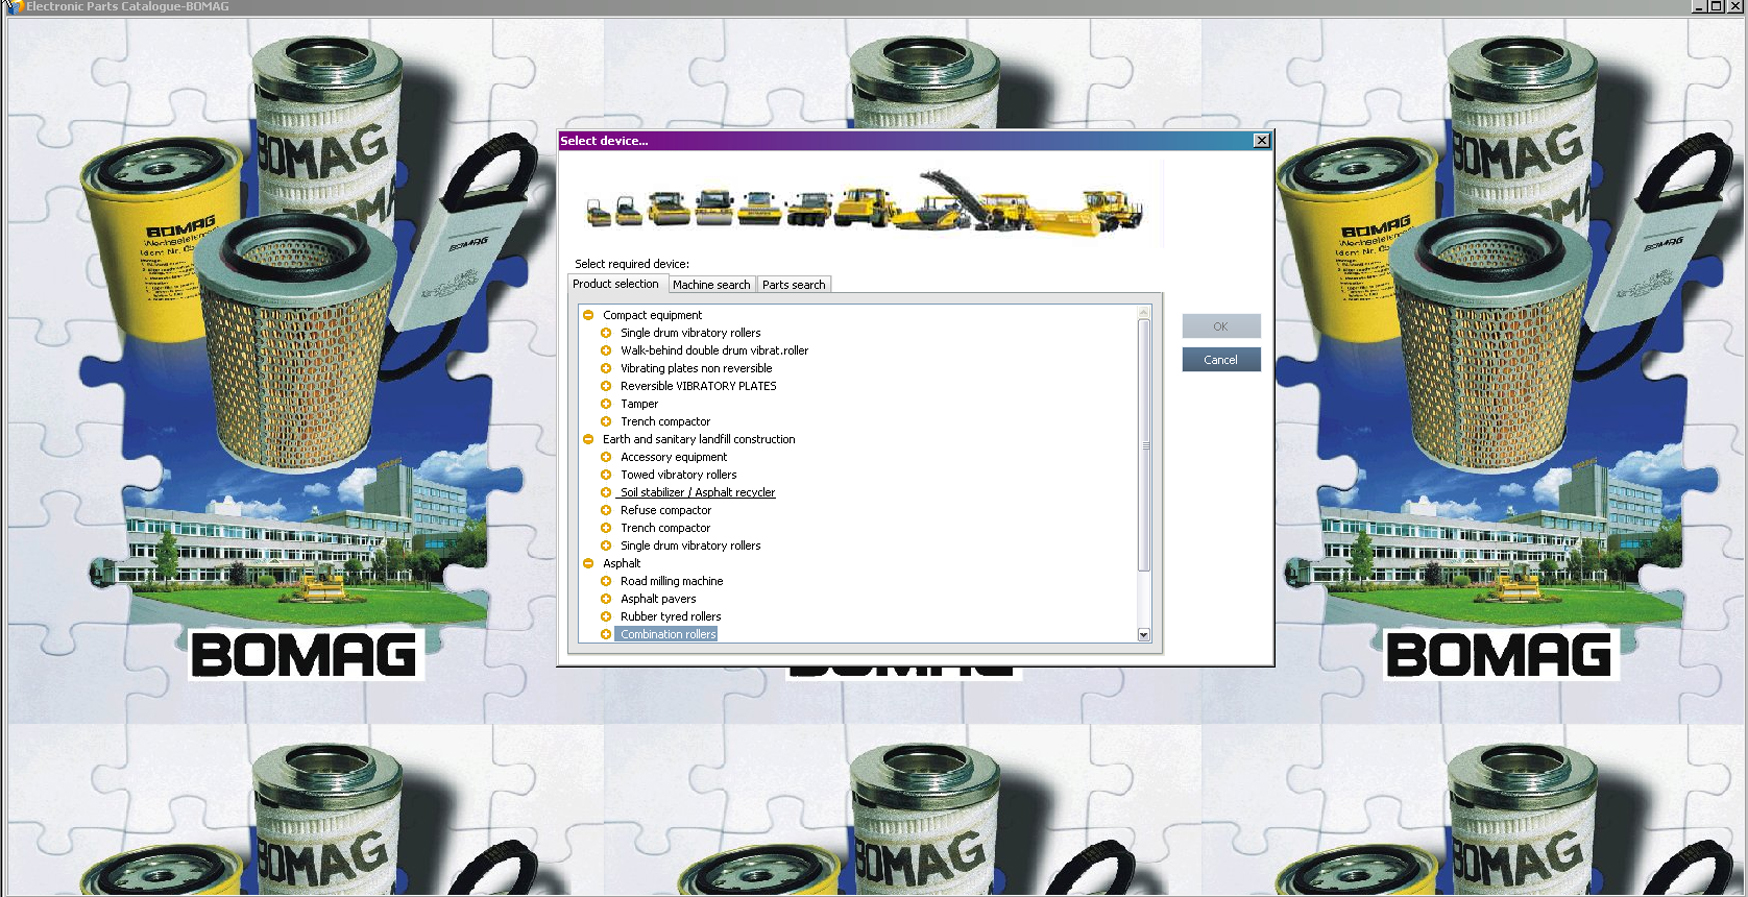Expand Rubber tyred rollers plus icon
Viewport: 1748px width, 897px height.
coord(606,617)
